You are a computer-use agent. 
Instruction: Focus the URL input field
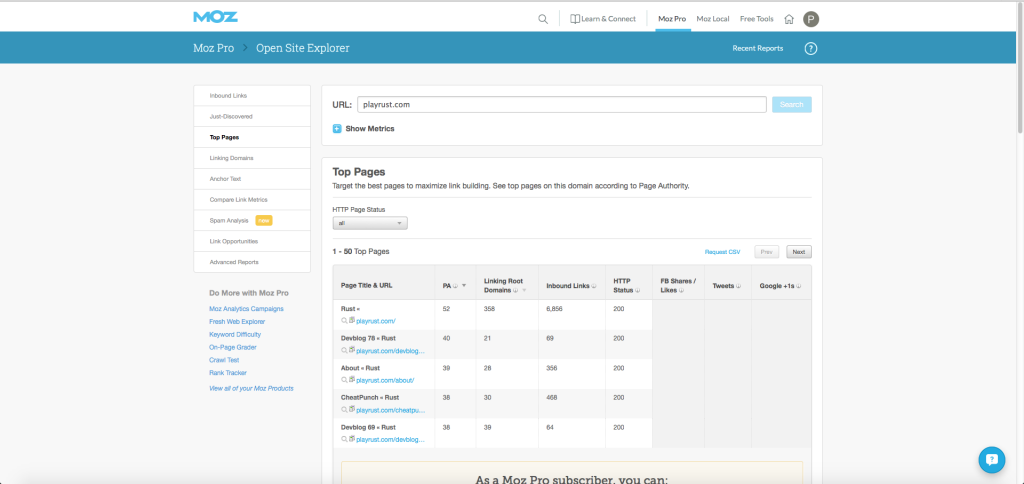(x=562, y=105)
